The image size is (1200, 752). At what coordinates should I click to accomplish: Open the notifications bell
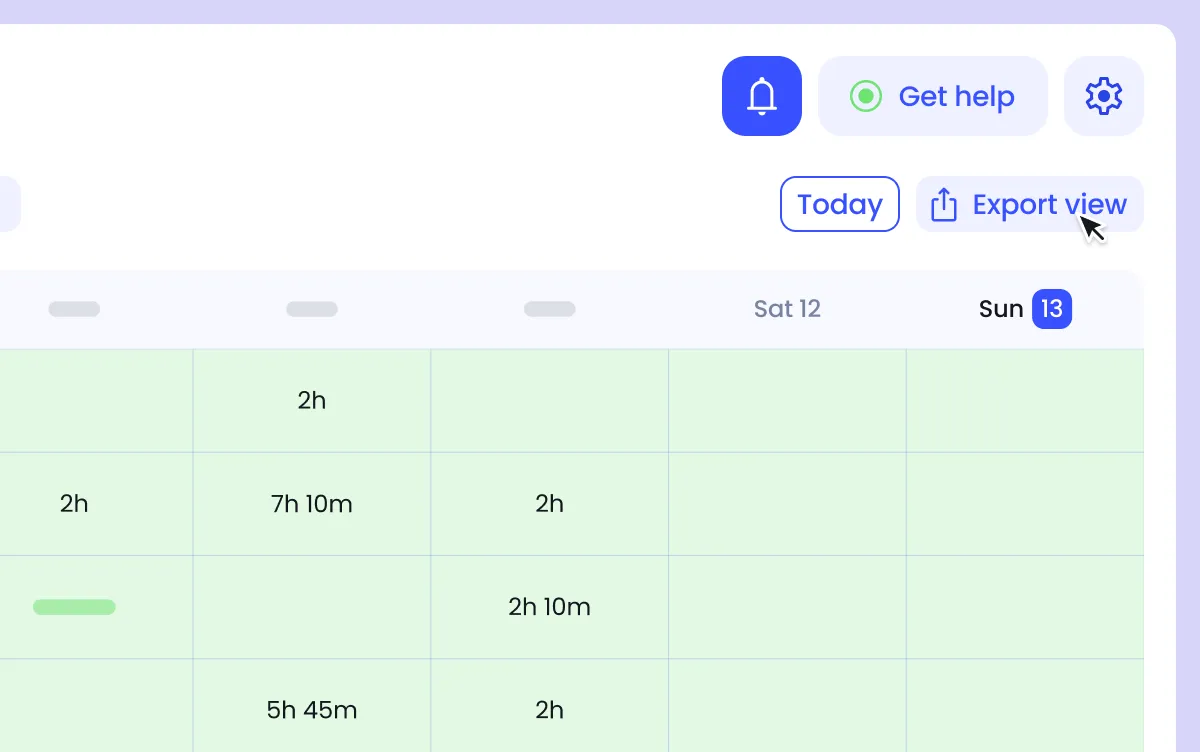coord(761,96)
